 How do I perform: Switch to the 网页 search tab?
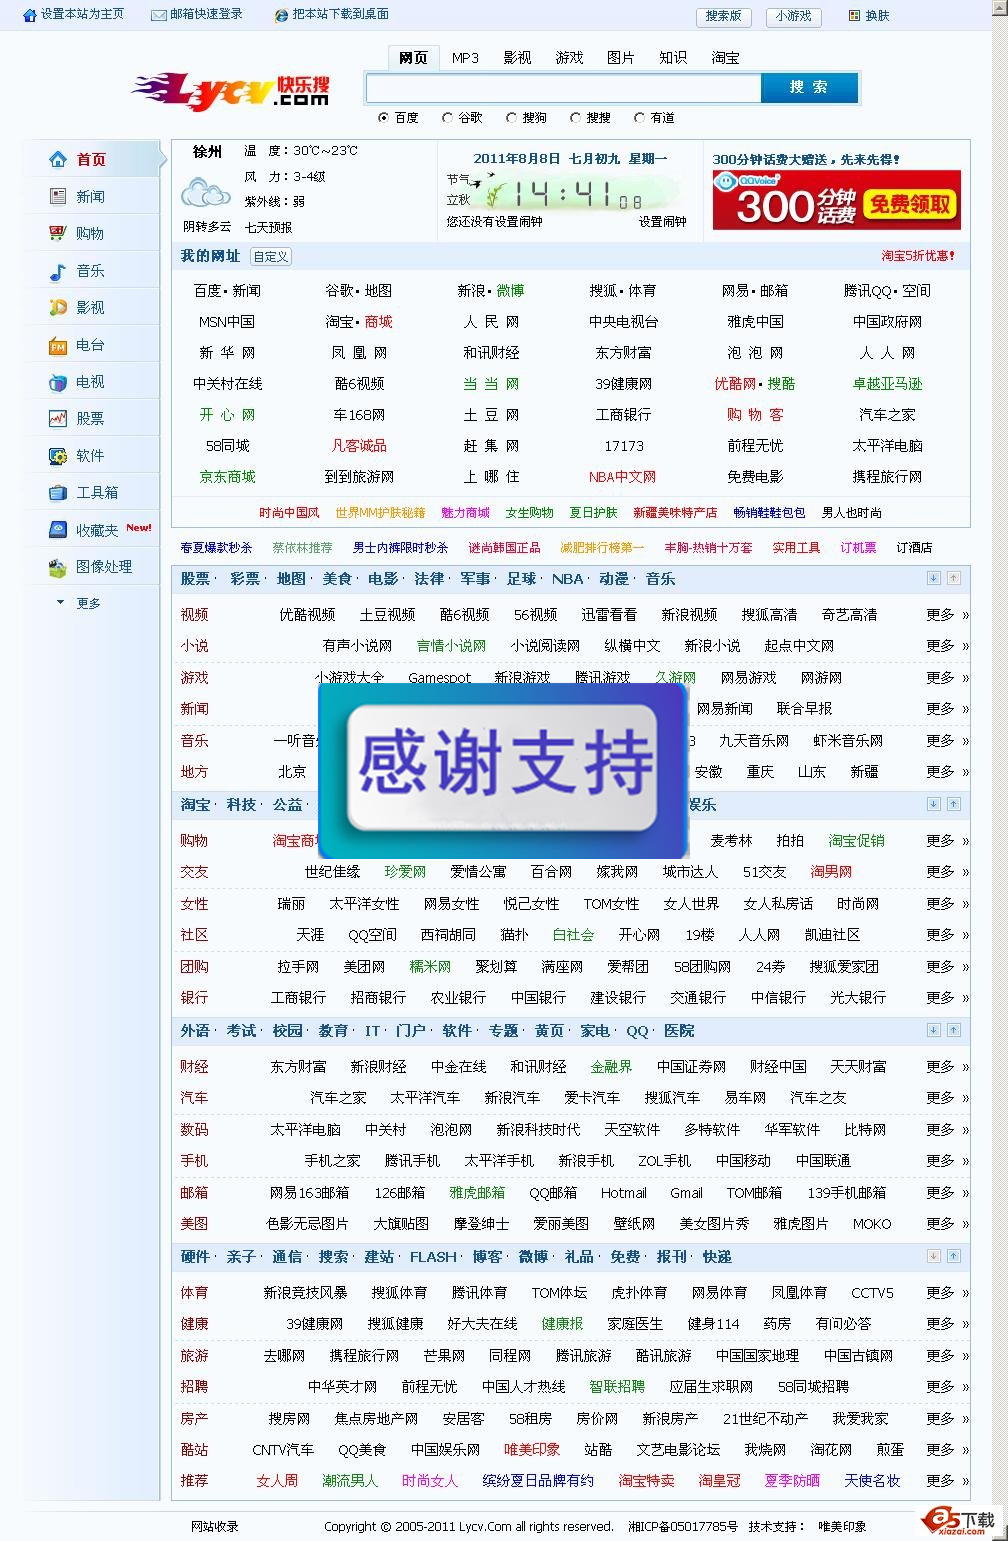click(x=413, y=58)
